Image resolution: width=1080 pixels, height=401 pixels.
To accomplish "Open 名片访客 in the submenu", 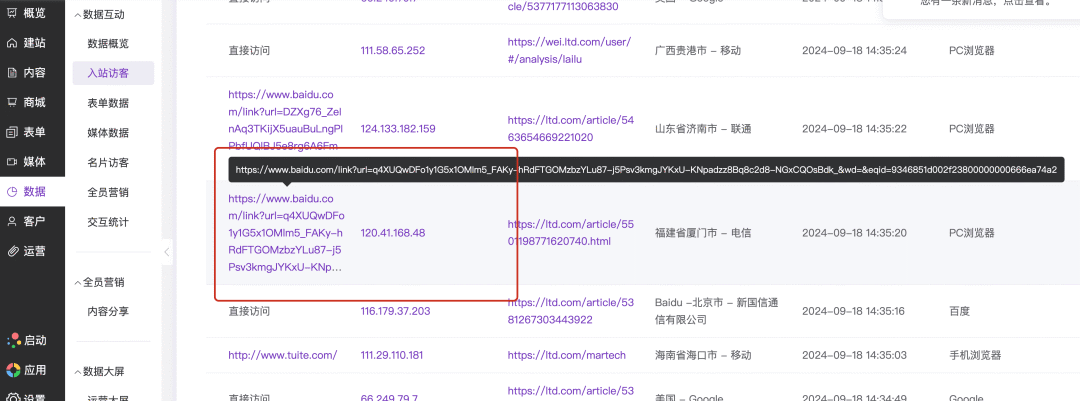I will (x=108, y=163).
